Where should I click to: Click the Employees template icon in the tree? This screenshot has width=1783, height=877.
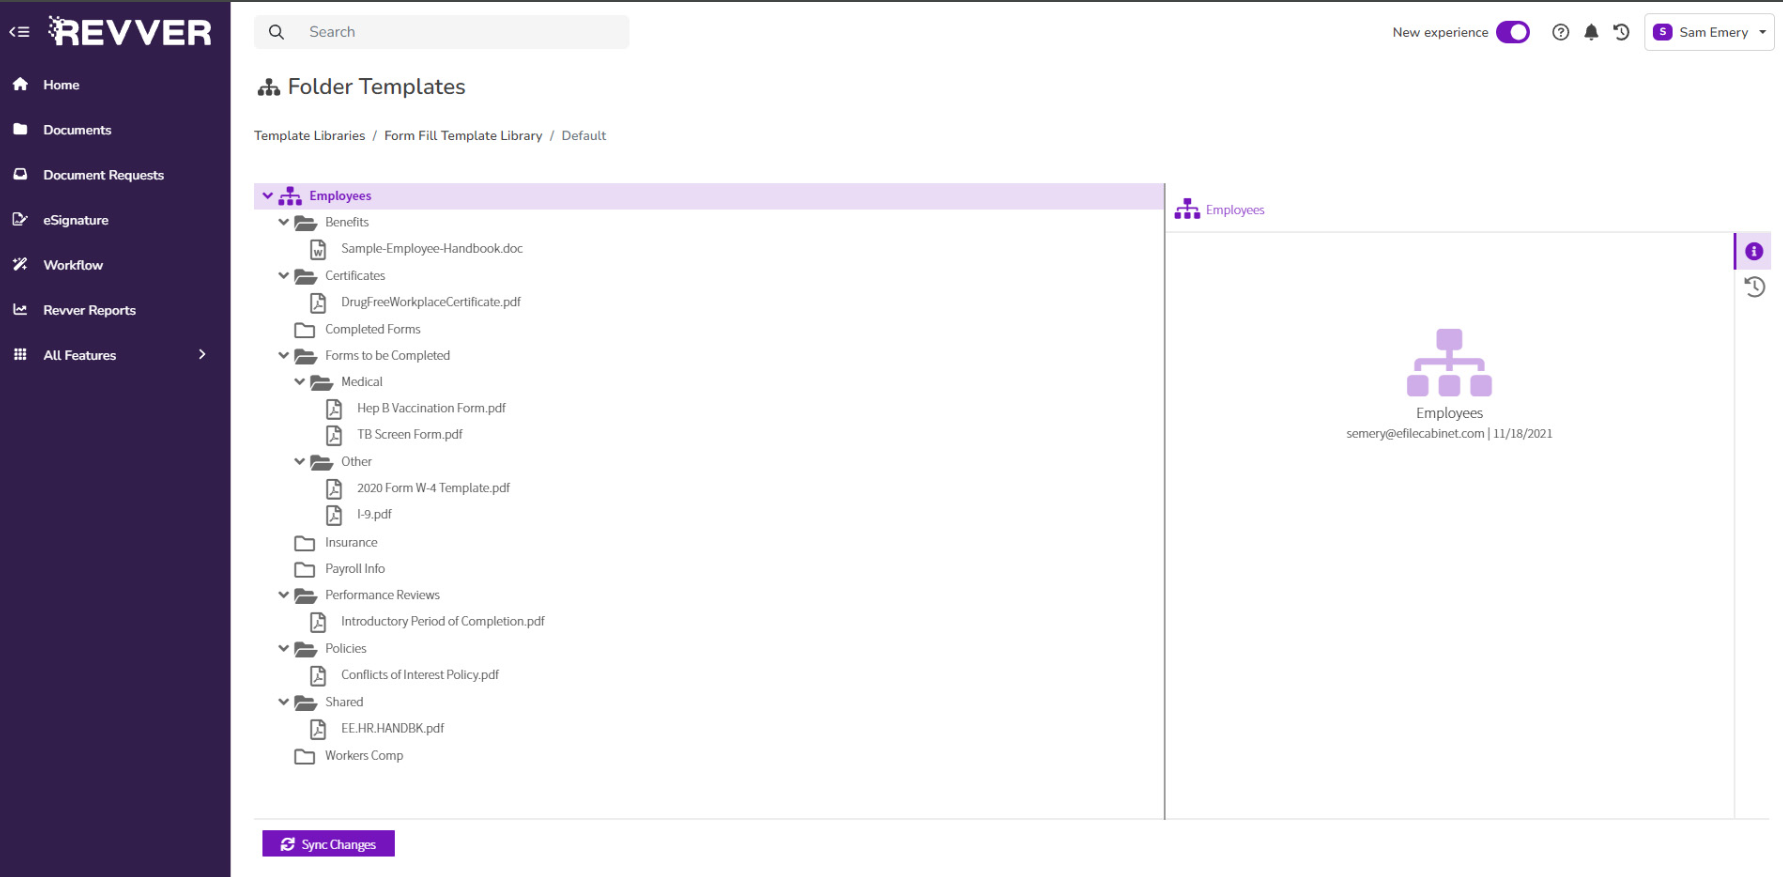(x=290, y=196)
